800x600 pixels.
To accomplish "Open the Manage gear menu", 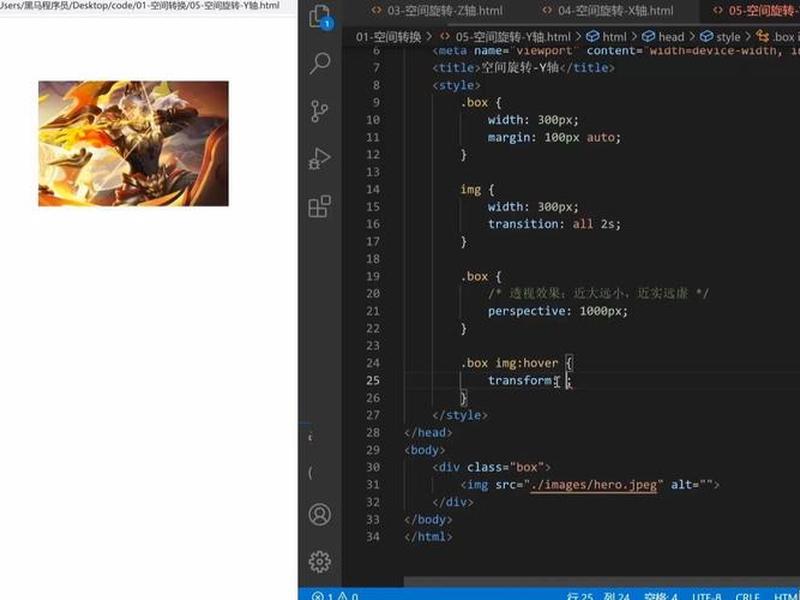I will (320, 562).
